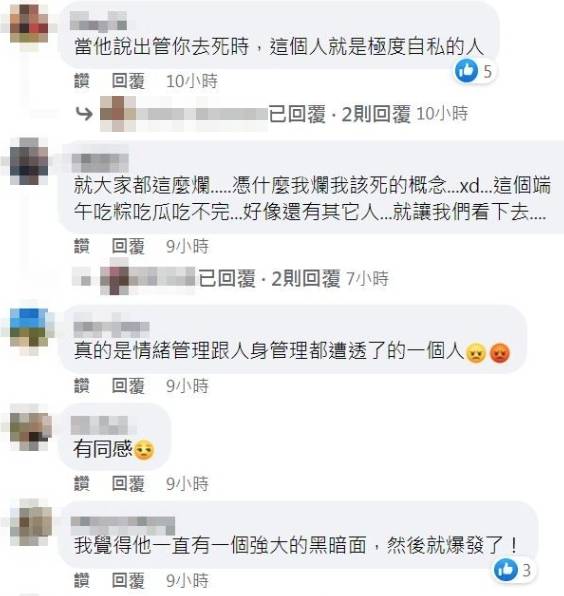564x596 pixels.
Task: Expand the 2則回覆 thread posted 7小時 ago
Action: pos(306,279)
